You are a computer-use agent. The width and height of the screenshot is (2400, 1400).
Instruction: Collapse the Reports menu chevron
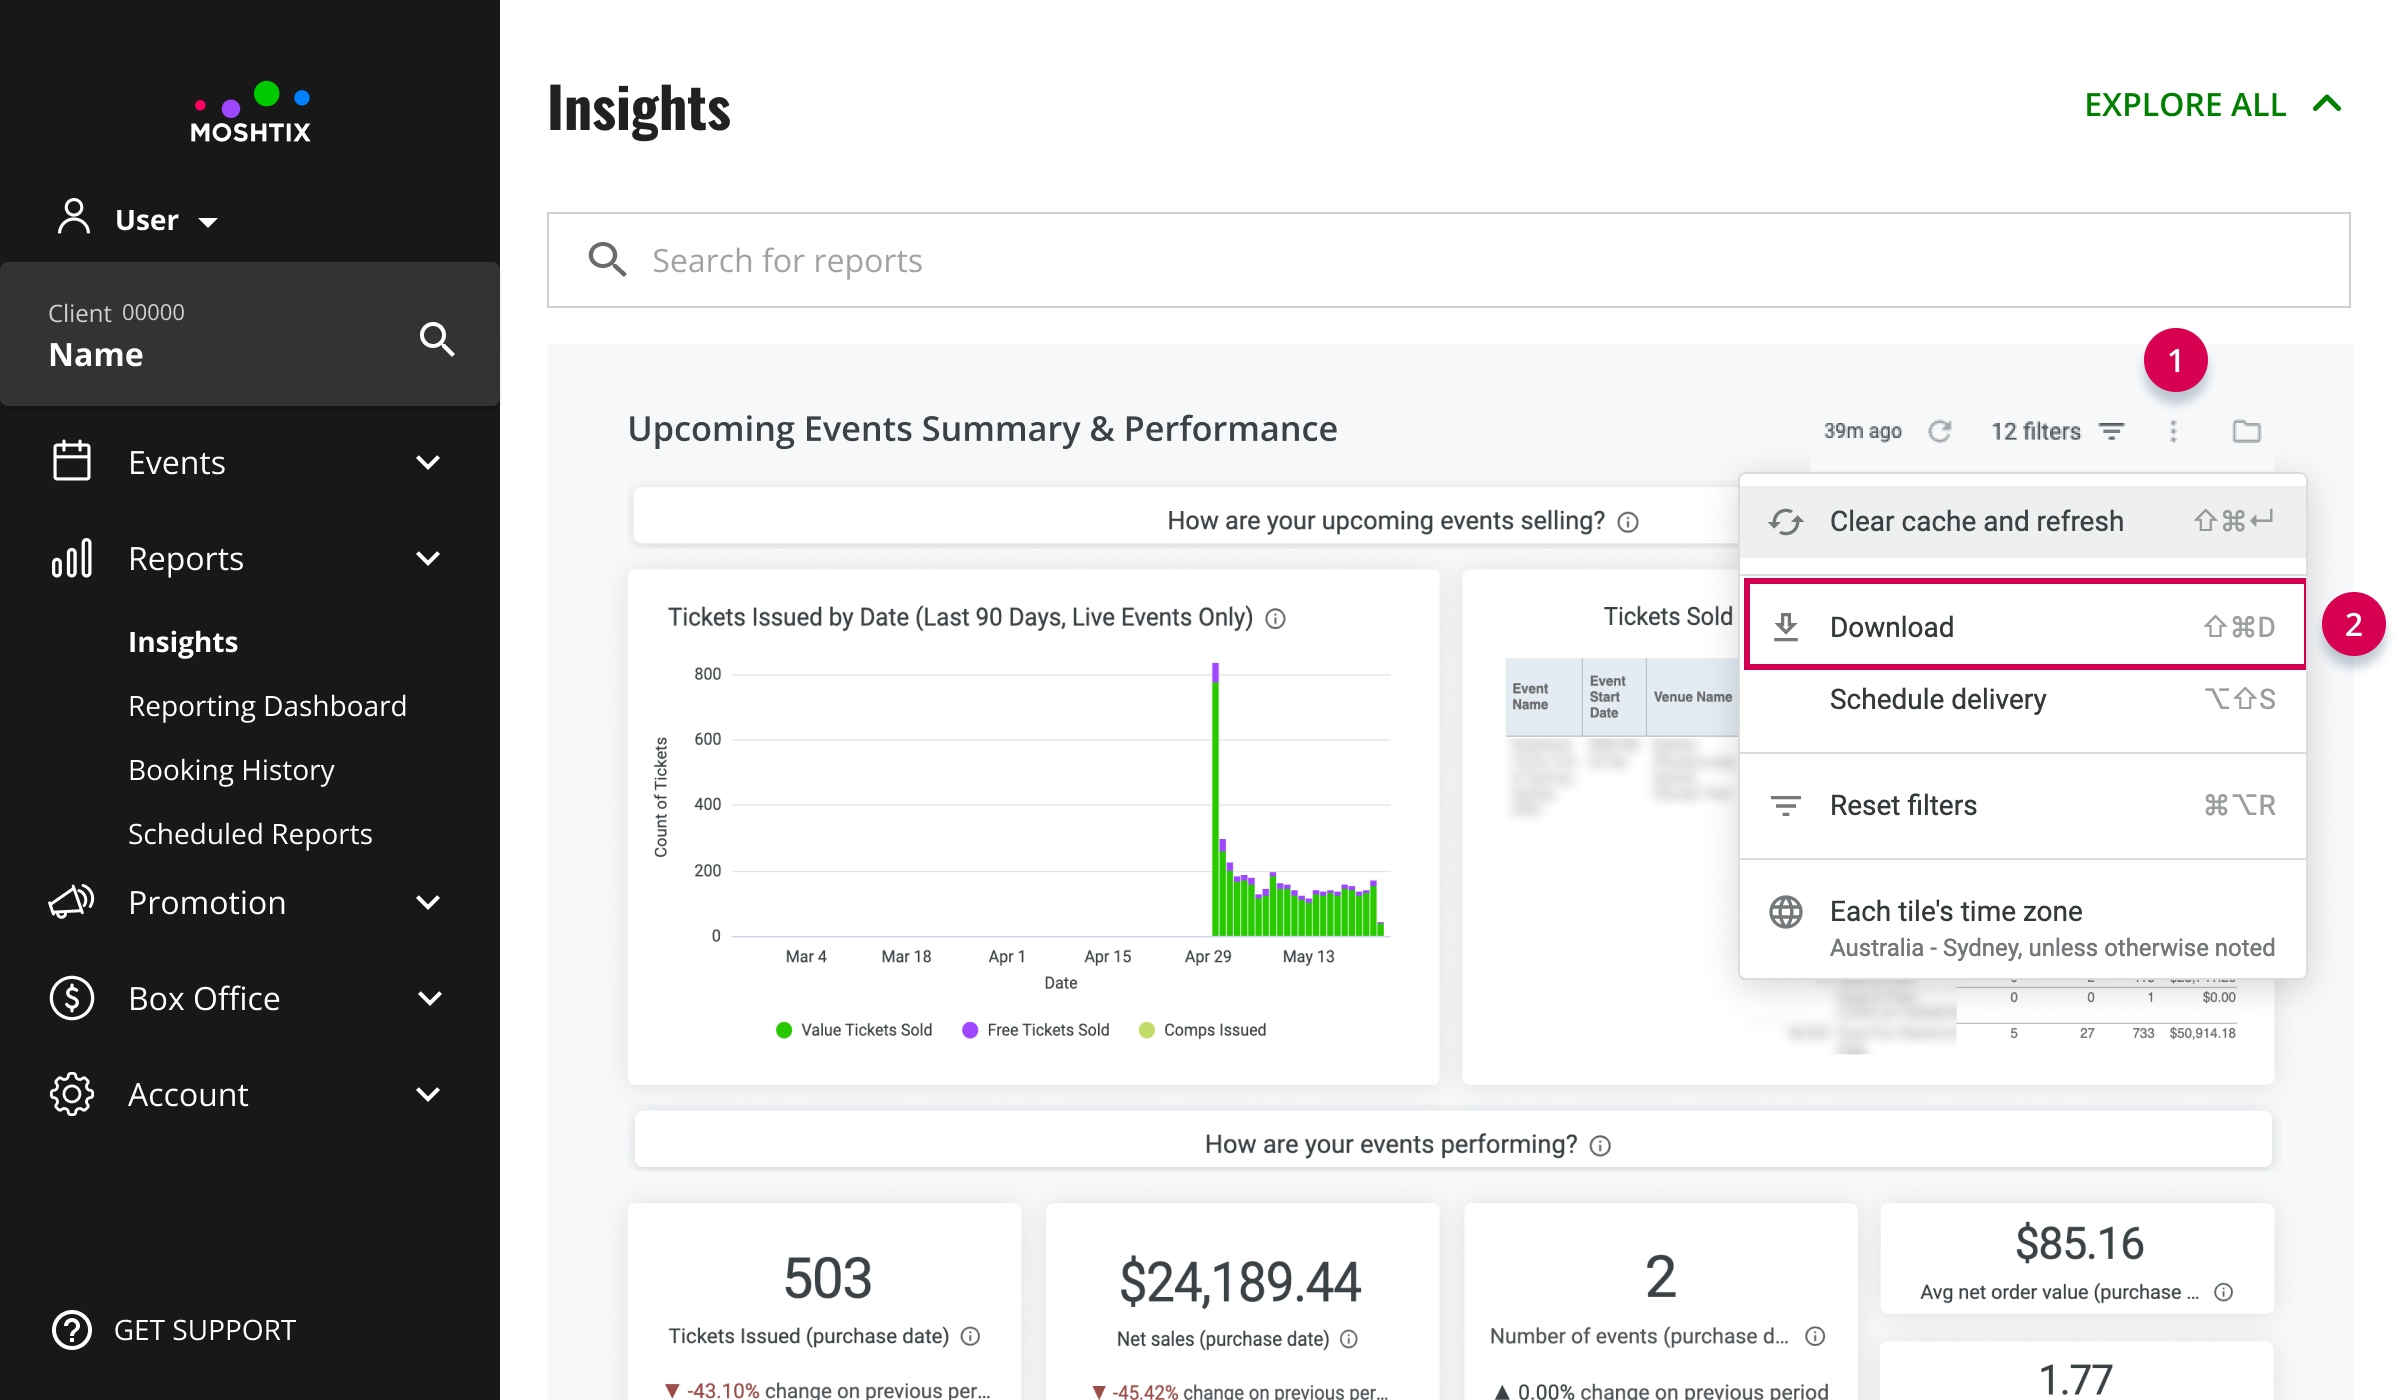tap(428, 558)
